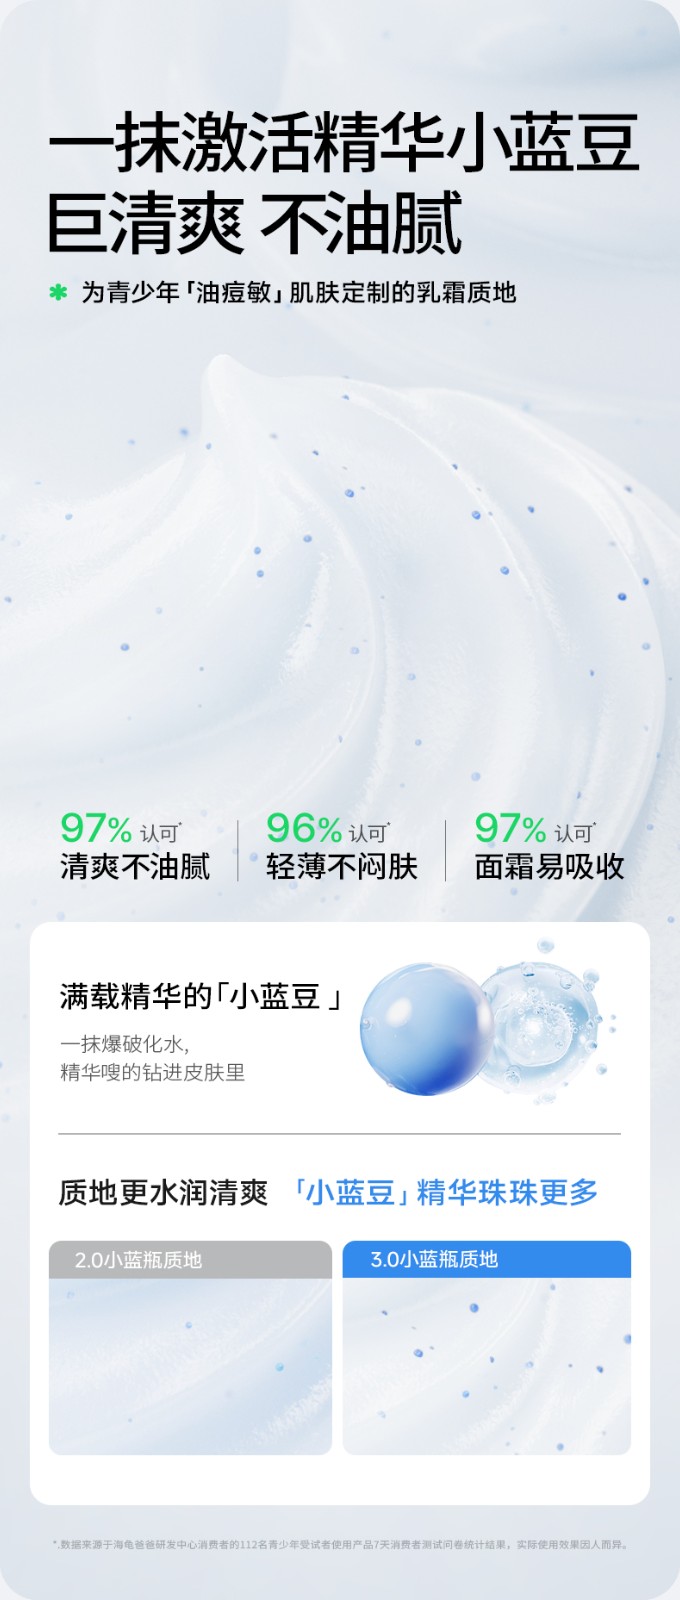Click the 满载精华的「小蓝豆」 heading
Viewport: 680px width, 1600px height.
coord(201,996)
